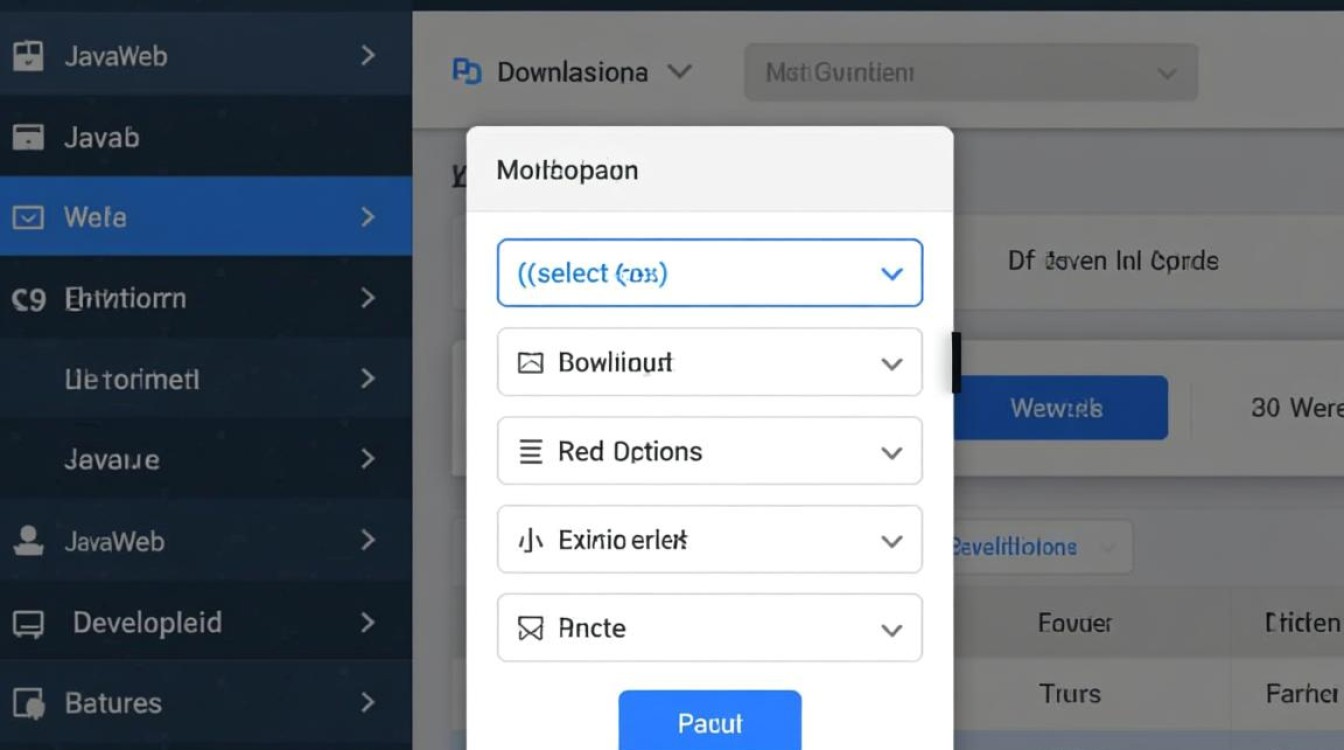Click the C9 icon beside Ehtntiorrn
This screenshot has height=750, width=1344.
pos(28,299)
